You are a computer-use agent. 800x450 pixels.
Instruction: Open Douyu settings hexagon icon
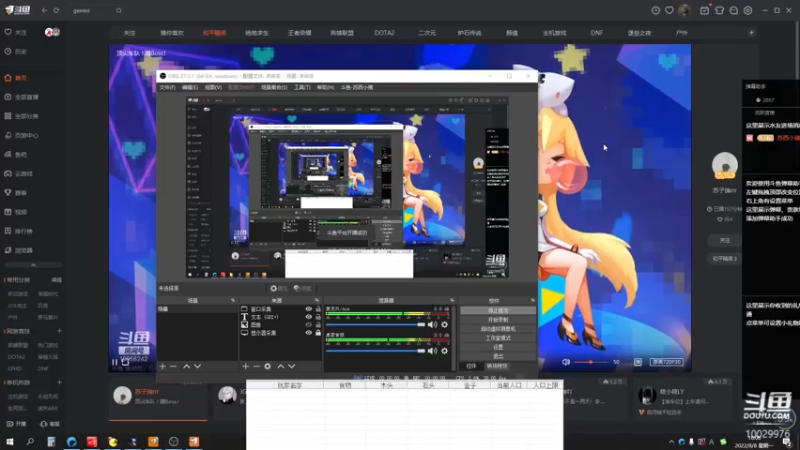748,10
